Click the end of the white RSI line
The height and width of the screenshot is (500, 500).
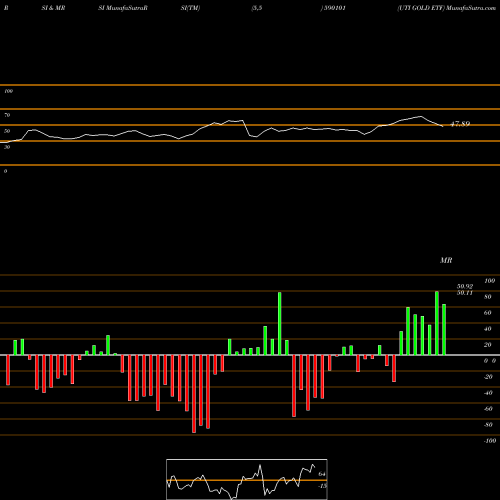pos(442,126)
